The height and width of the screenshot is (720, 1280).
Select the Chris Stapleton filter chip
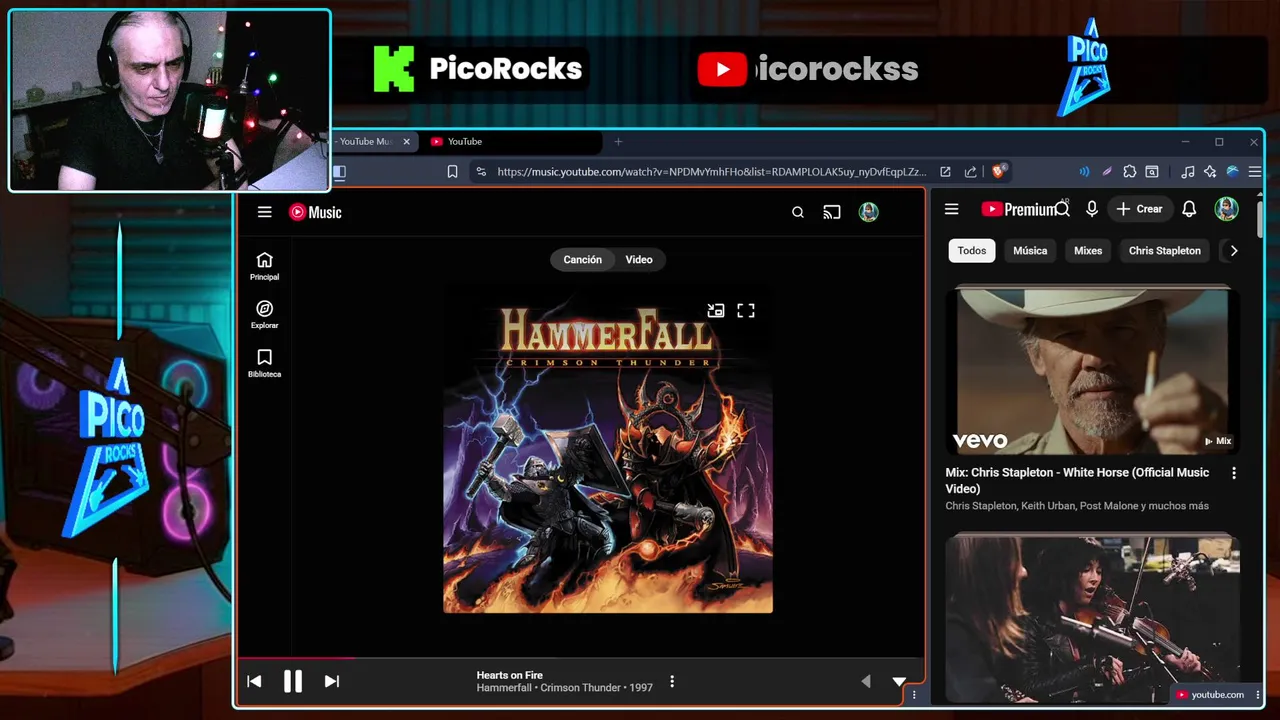(1165, 251)
